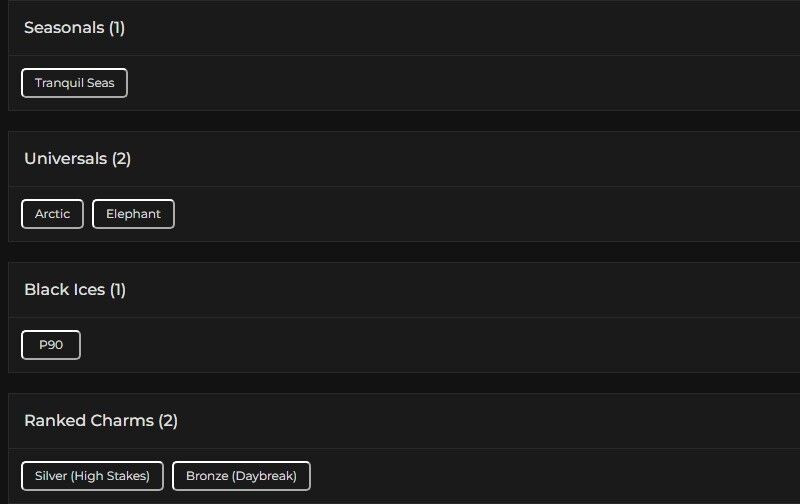Collapse the Universals section header
This screenshot has height=504, width=800.
click(x=400, y=159)
